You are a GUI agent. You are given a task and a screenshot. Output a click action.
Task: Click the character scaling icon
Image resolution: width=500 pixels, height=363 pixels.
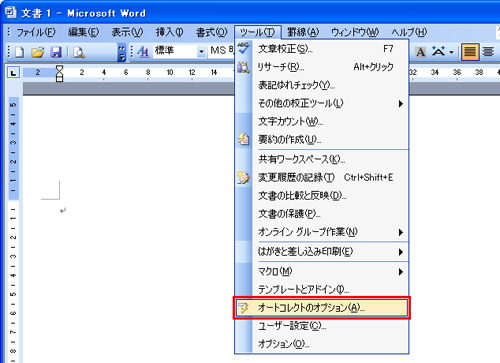[x=438, y=52]
